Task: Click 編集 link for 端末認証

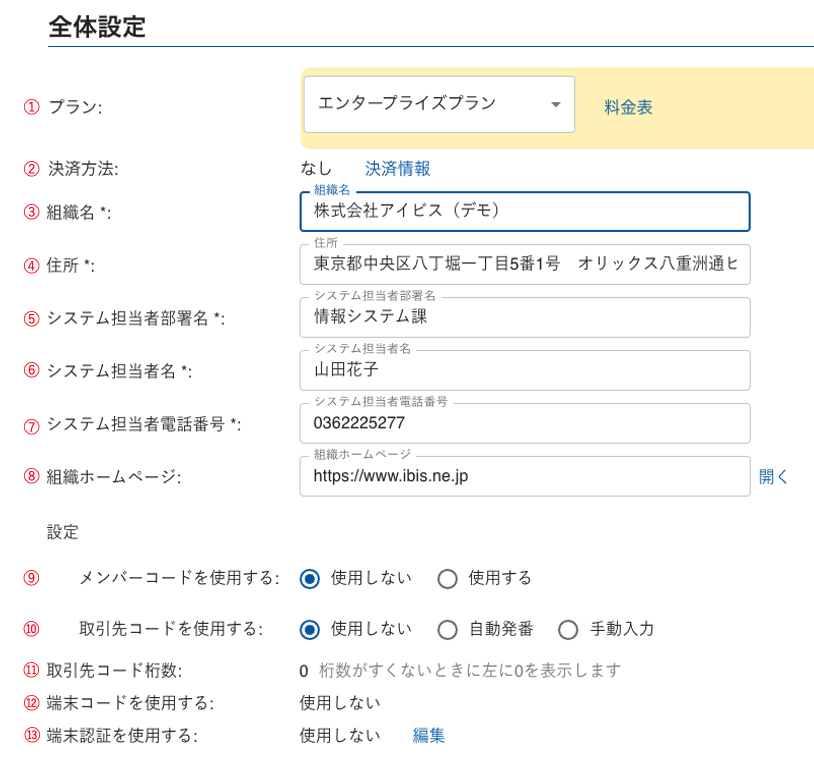Action: tap(429, 735)
